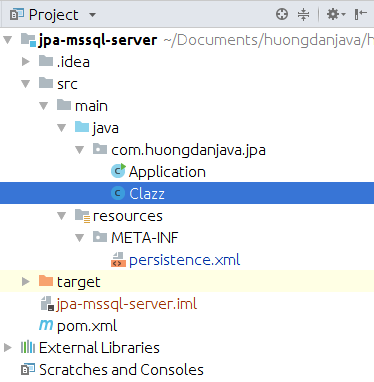Collapse the resources folder arrow

pyautogui.click(x=62, y=216)
